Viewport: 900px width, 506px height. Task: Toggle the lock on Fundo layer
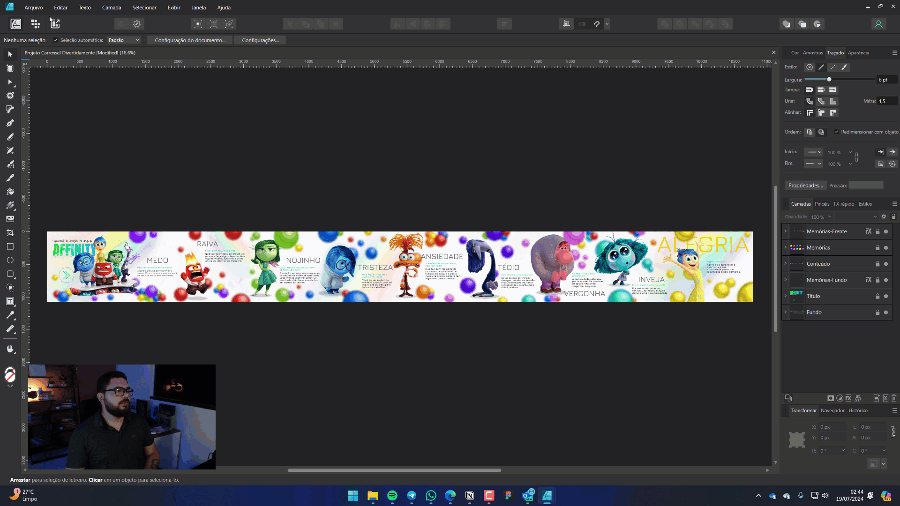tap(877, 313)
